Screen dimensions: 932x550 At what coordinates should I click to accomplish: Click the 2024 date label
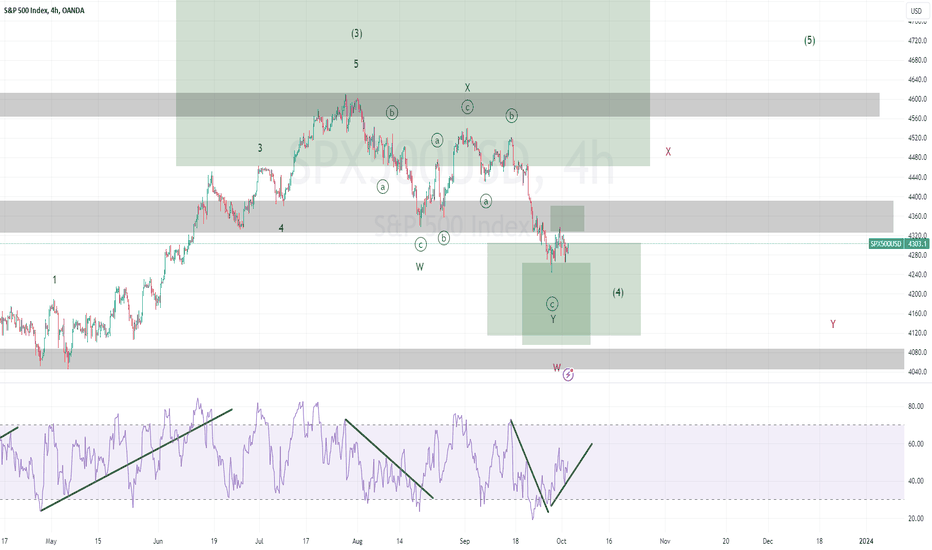point(867,541)
